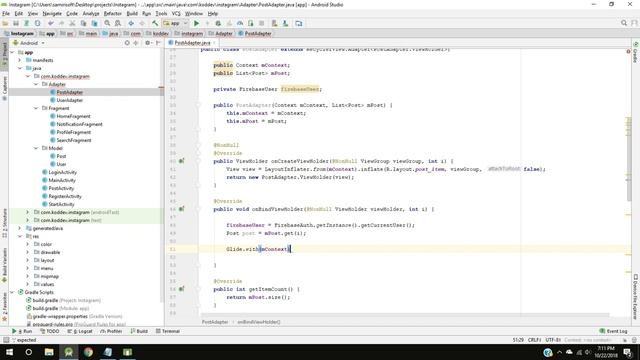Open the app run configuration dropdown
The width and height of the screenshot is (640, 360).
coord(176,23)
